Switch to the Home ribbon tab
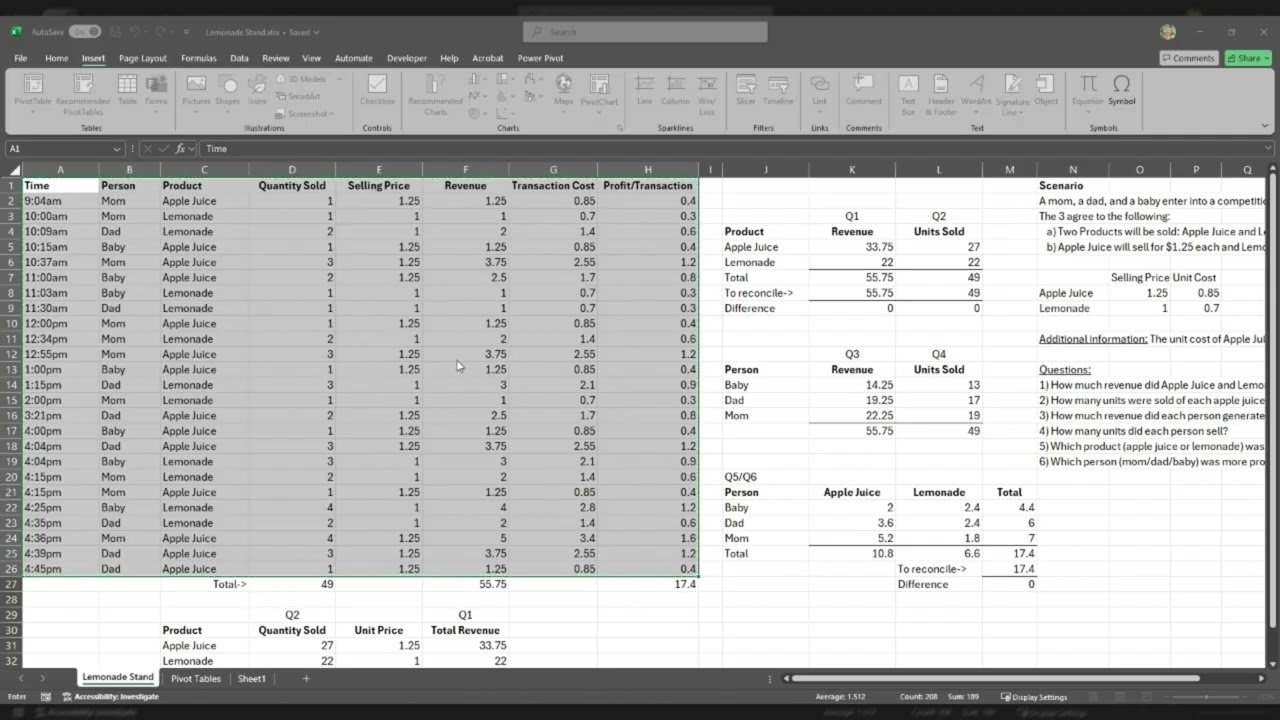1280x720 pixels. 56,58
